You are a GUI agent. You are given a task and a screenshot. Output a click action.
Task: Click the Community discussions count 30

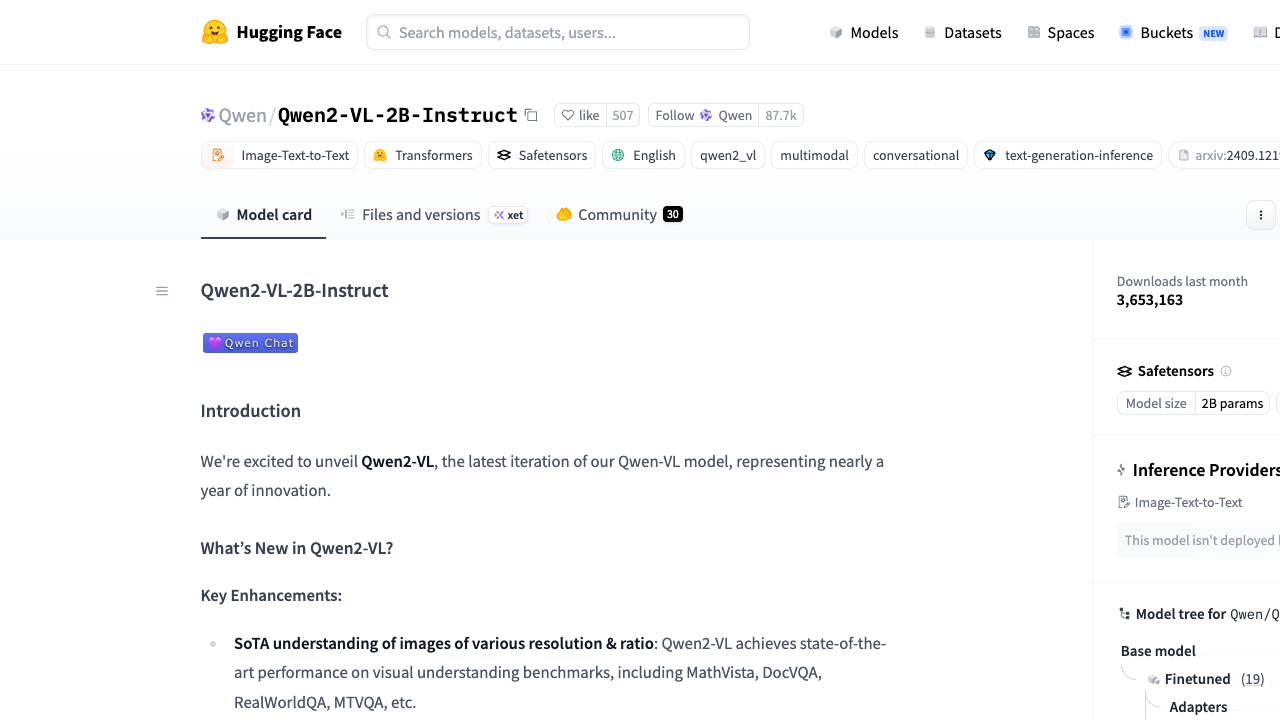[x=673, y=214]
